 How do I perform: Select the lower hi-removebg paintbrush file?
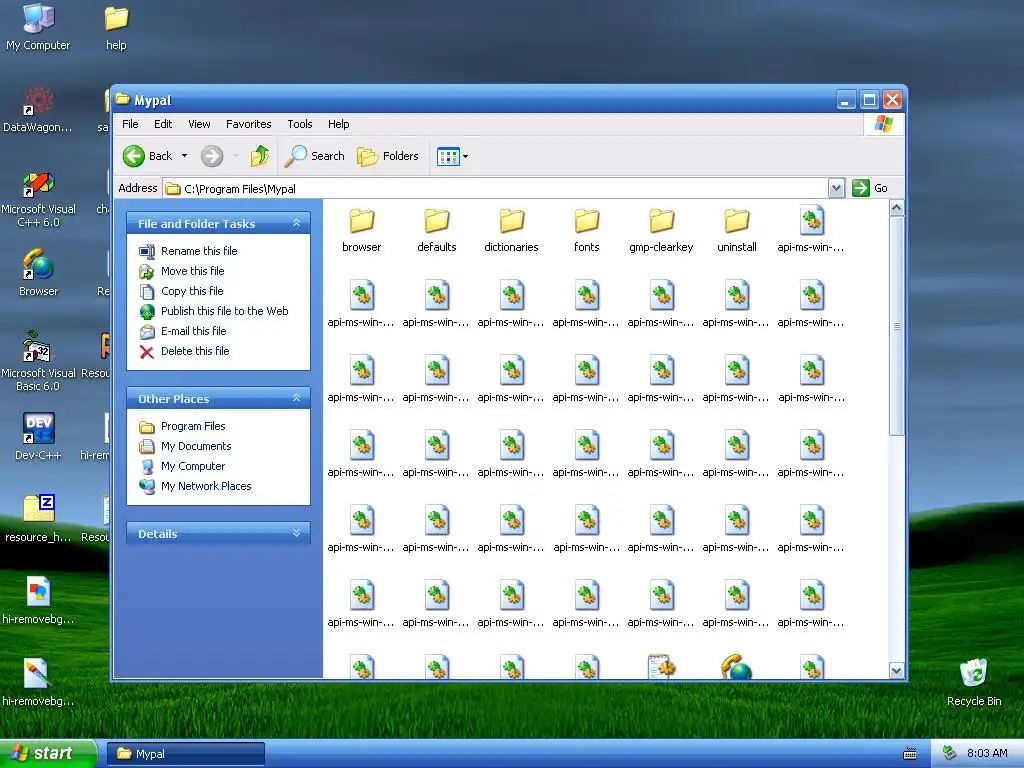coord(38,682)
